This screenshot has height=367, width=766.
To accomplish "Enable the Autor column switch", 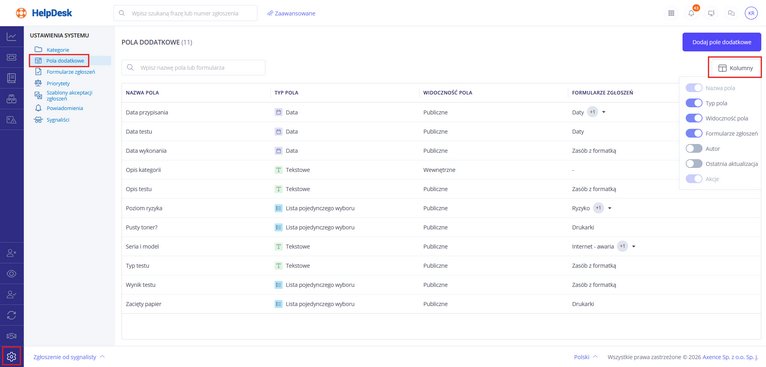I will click(x=694, y=149).
